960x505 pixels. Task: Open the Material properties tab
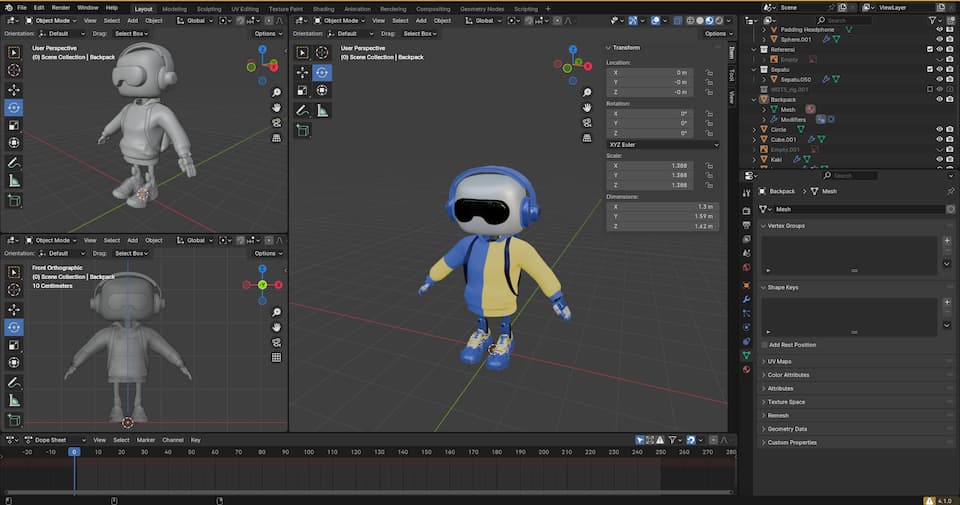tap(746, 369)
